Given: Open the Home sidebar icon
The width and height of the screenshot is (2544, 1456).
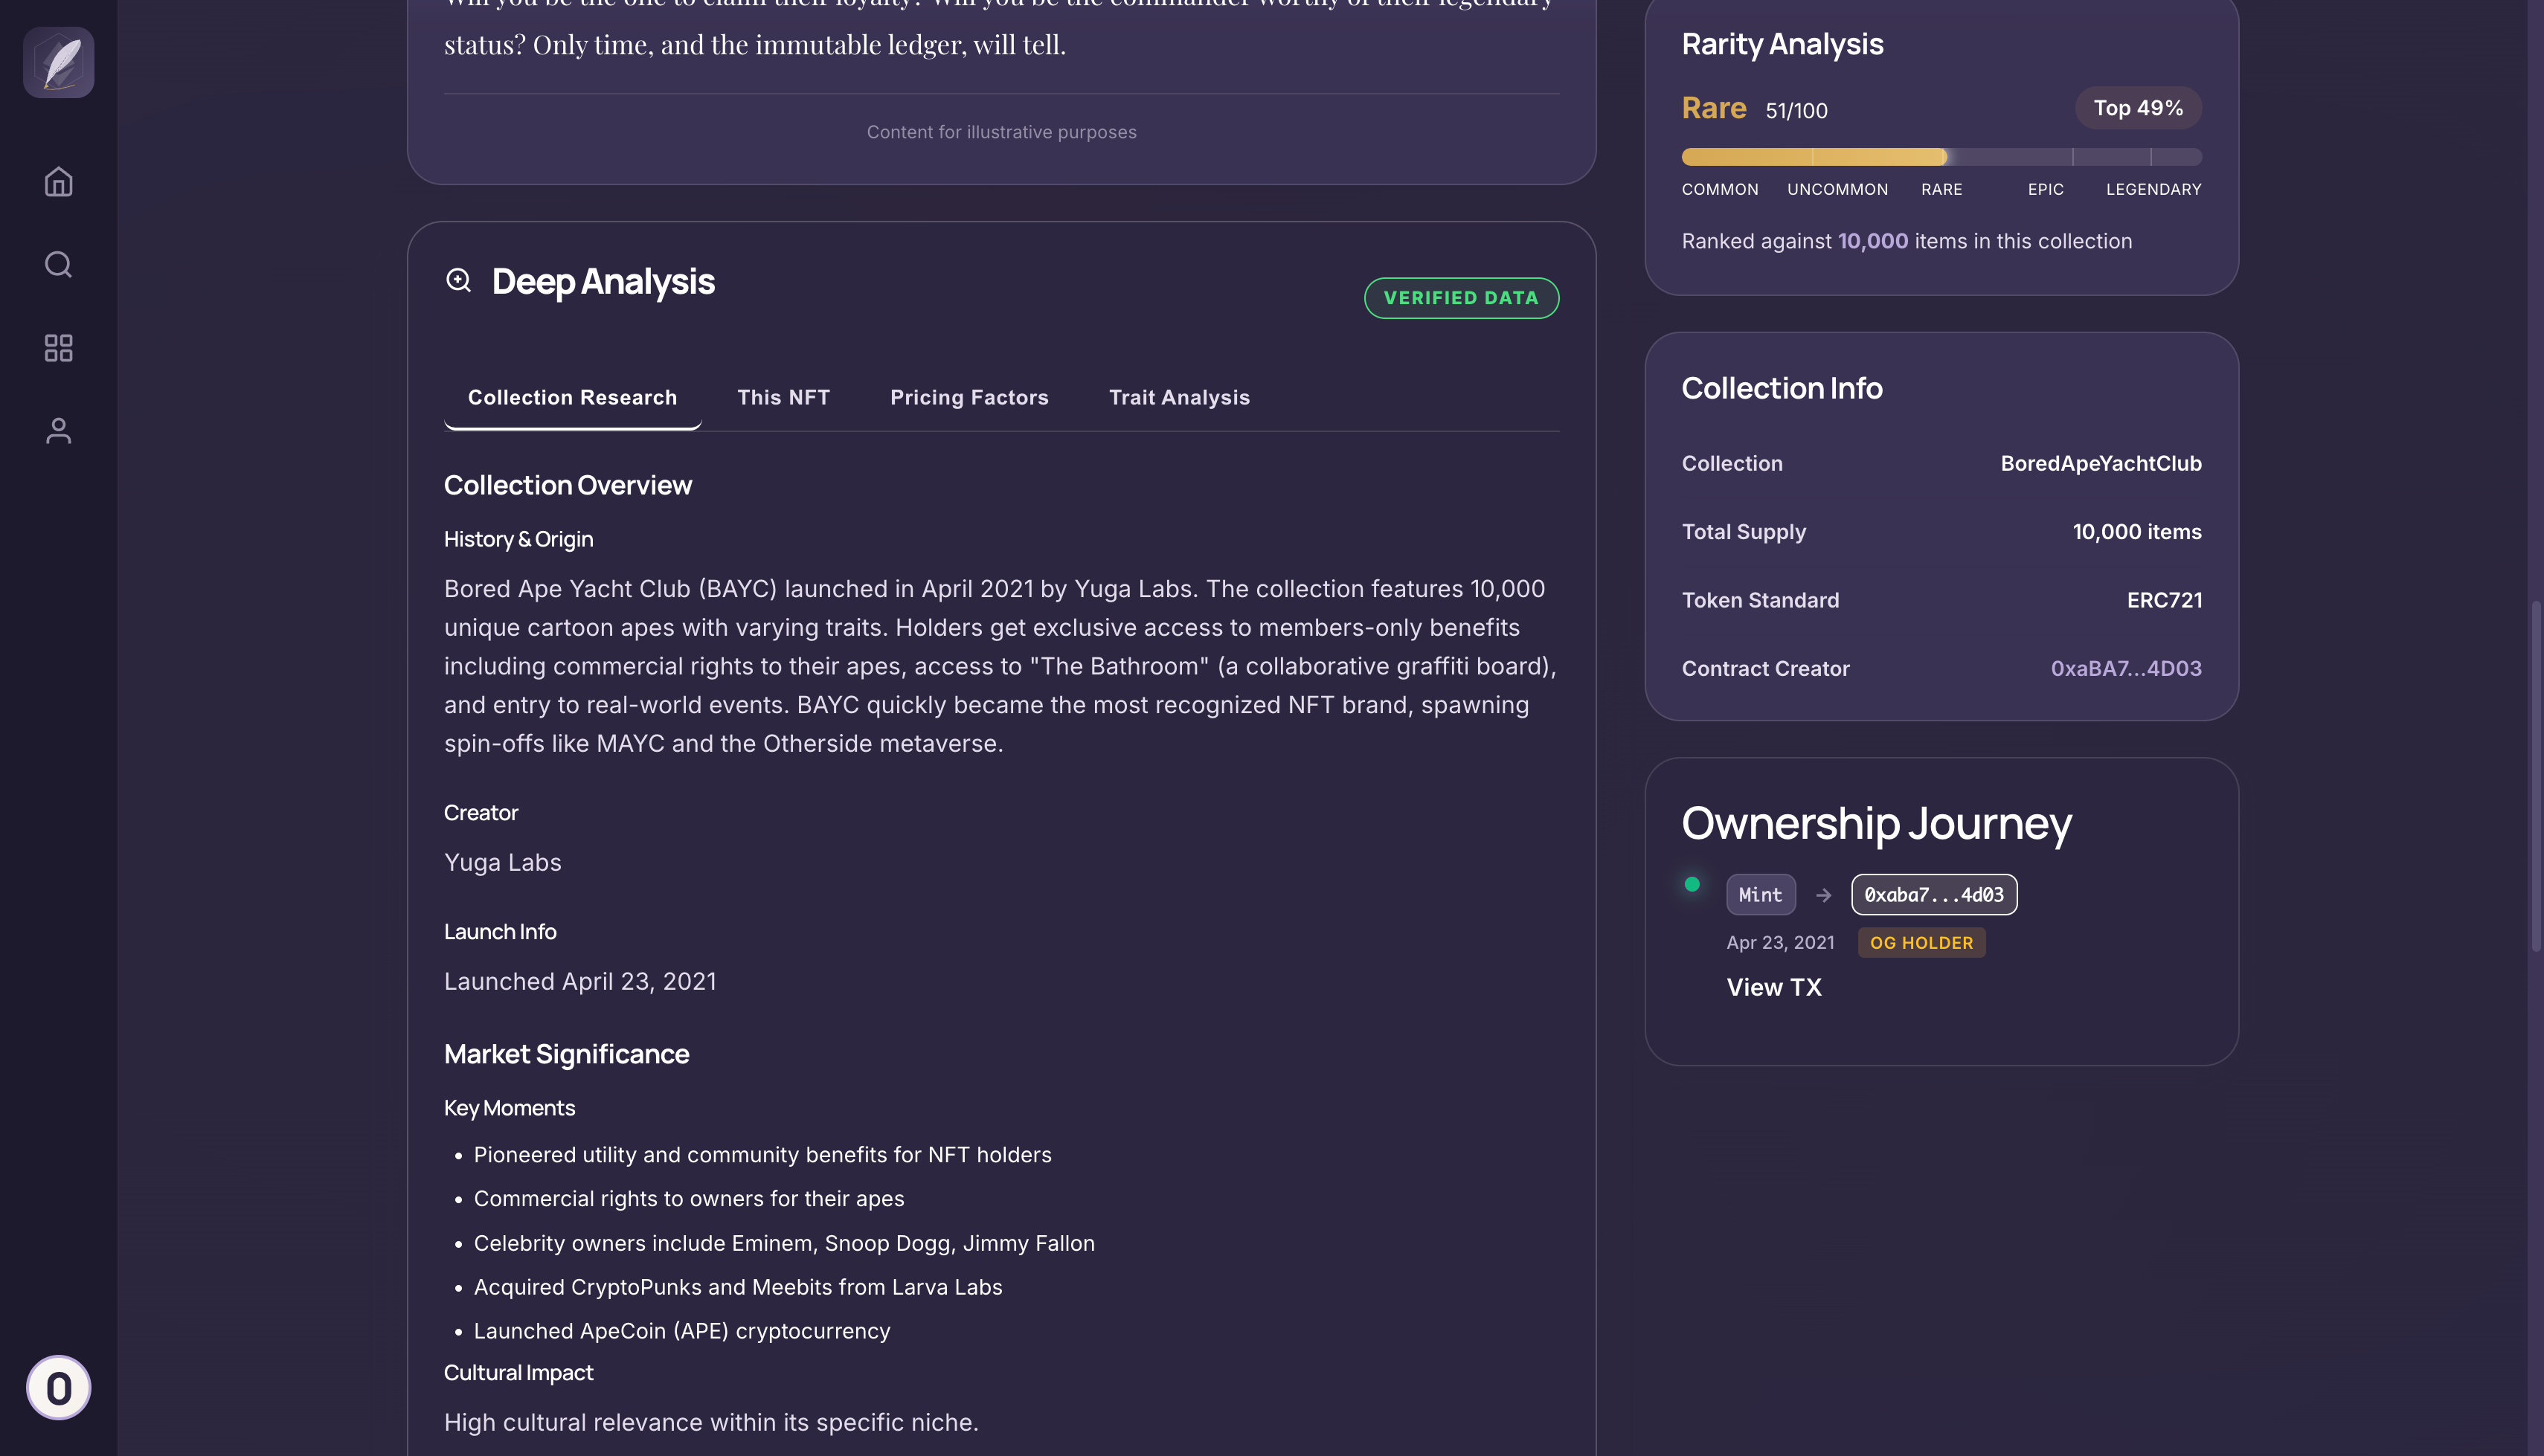Looking at the screenshot, I should pyautogui.click(x=59, y=182).
